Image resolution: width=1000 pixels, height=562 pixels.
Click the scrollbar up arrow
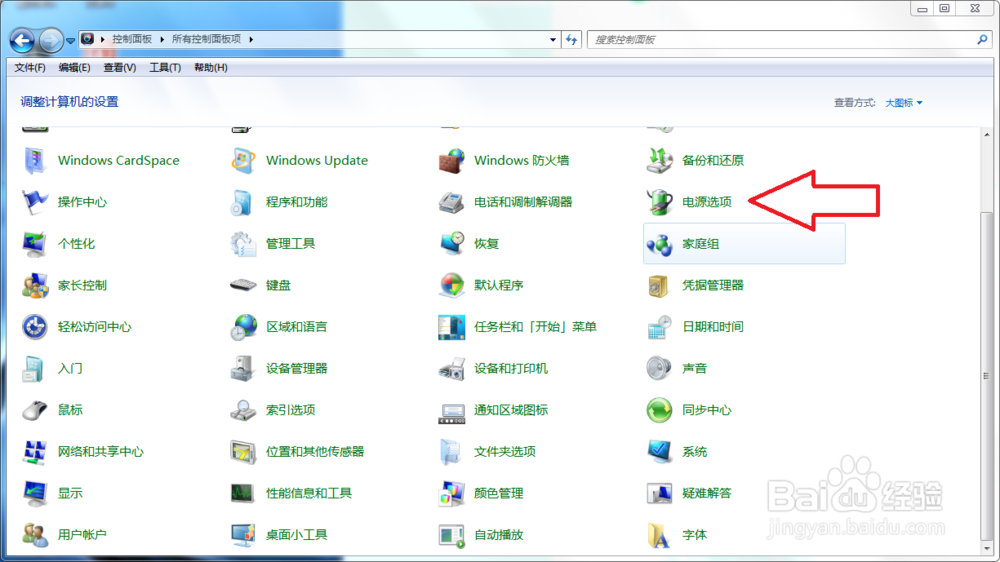point(987,135)
